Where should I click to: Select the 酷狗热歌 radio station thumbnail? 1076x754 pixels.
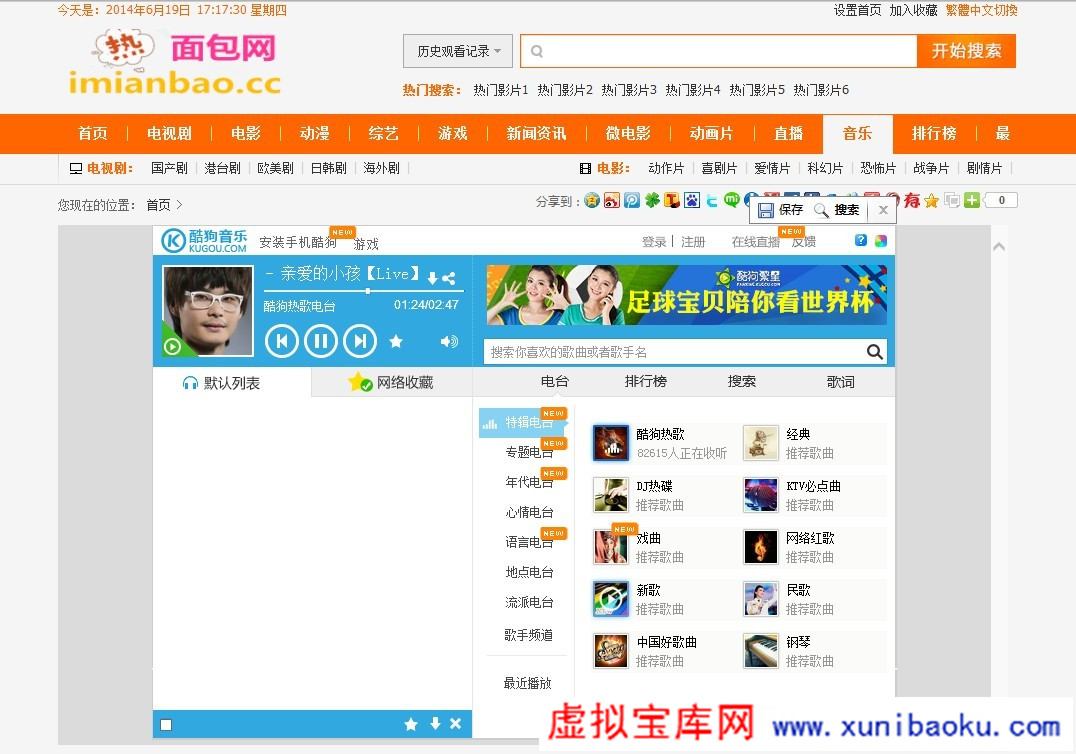(611, 443)
